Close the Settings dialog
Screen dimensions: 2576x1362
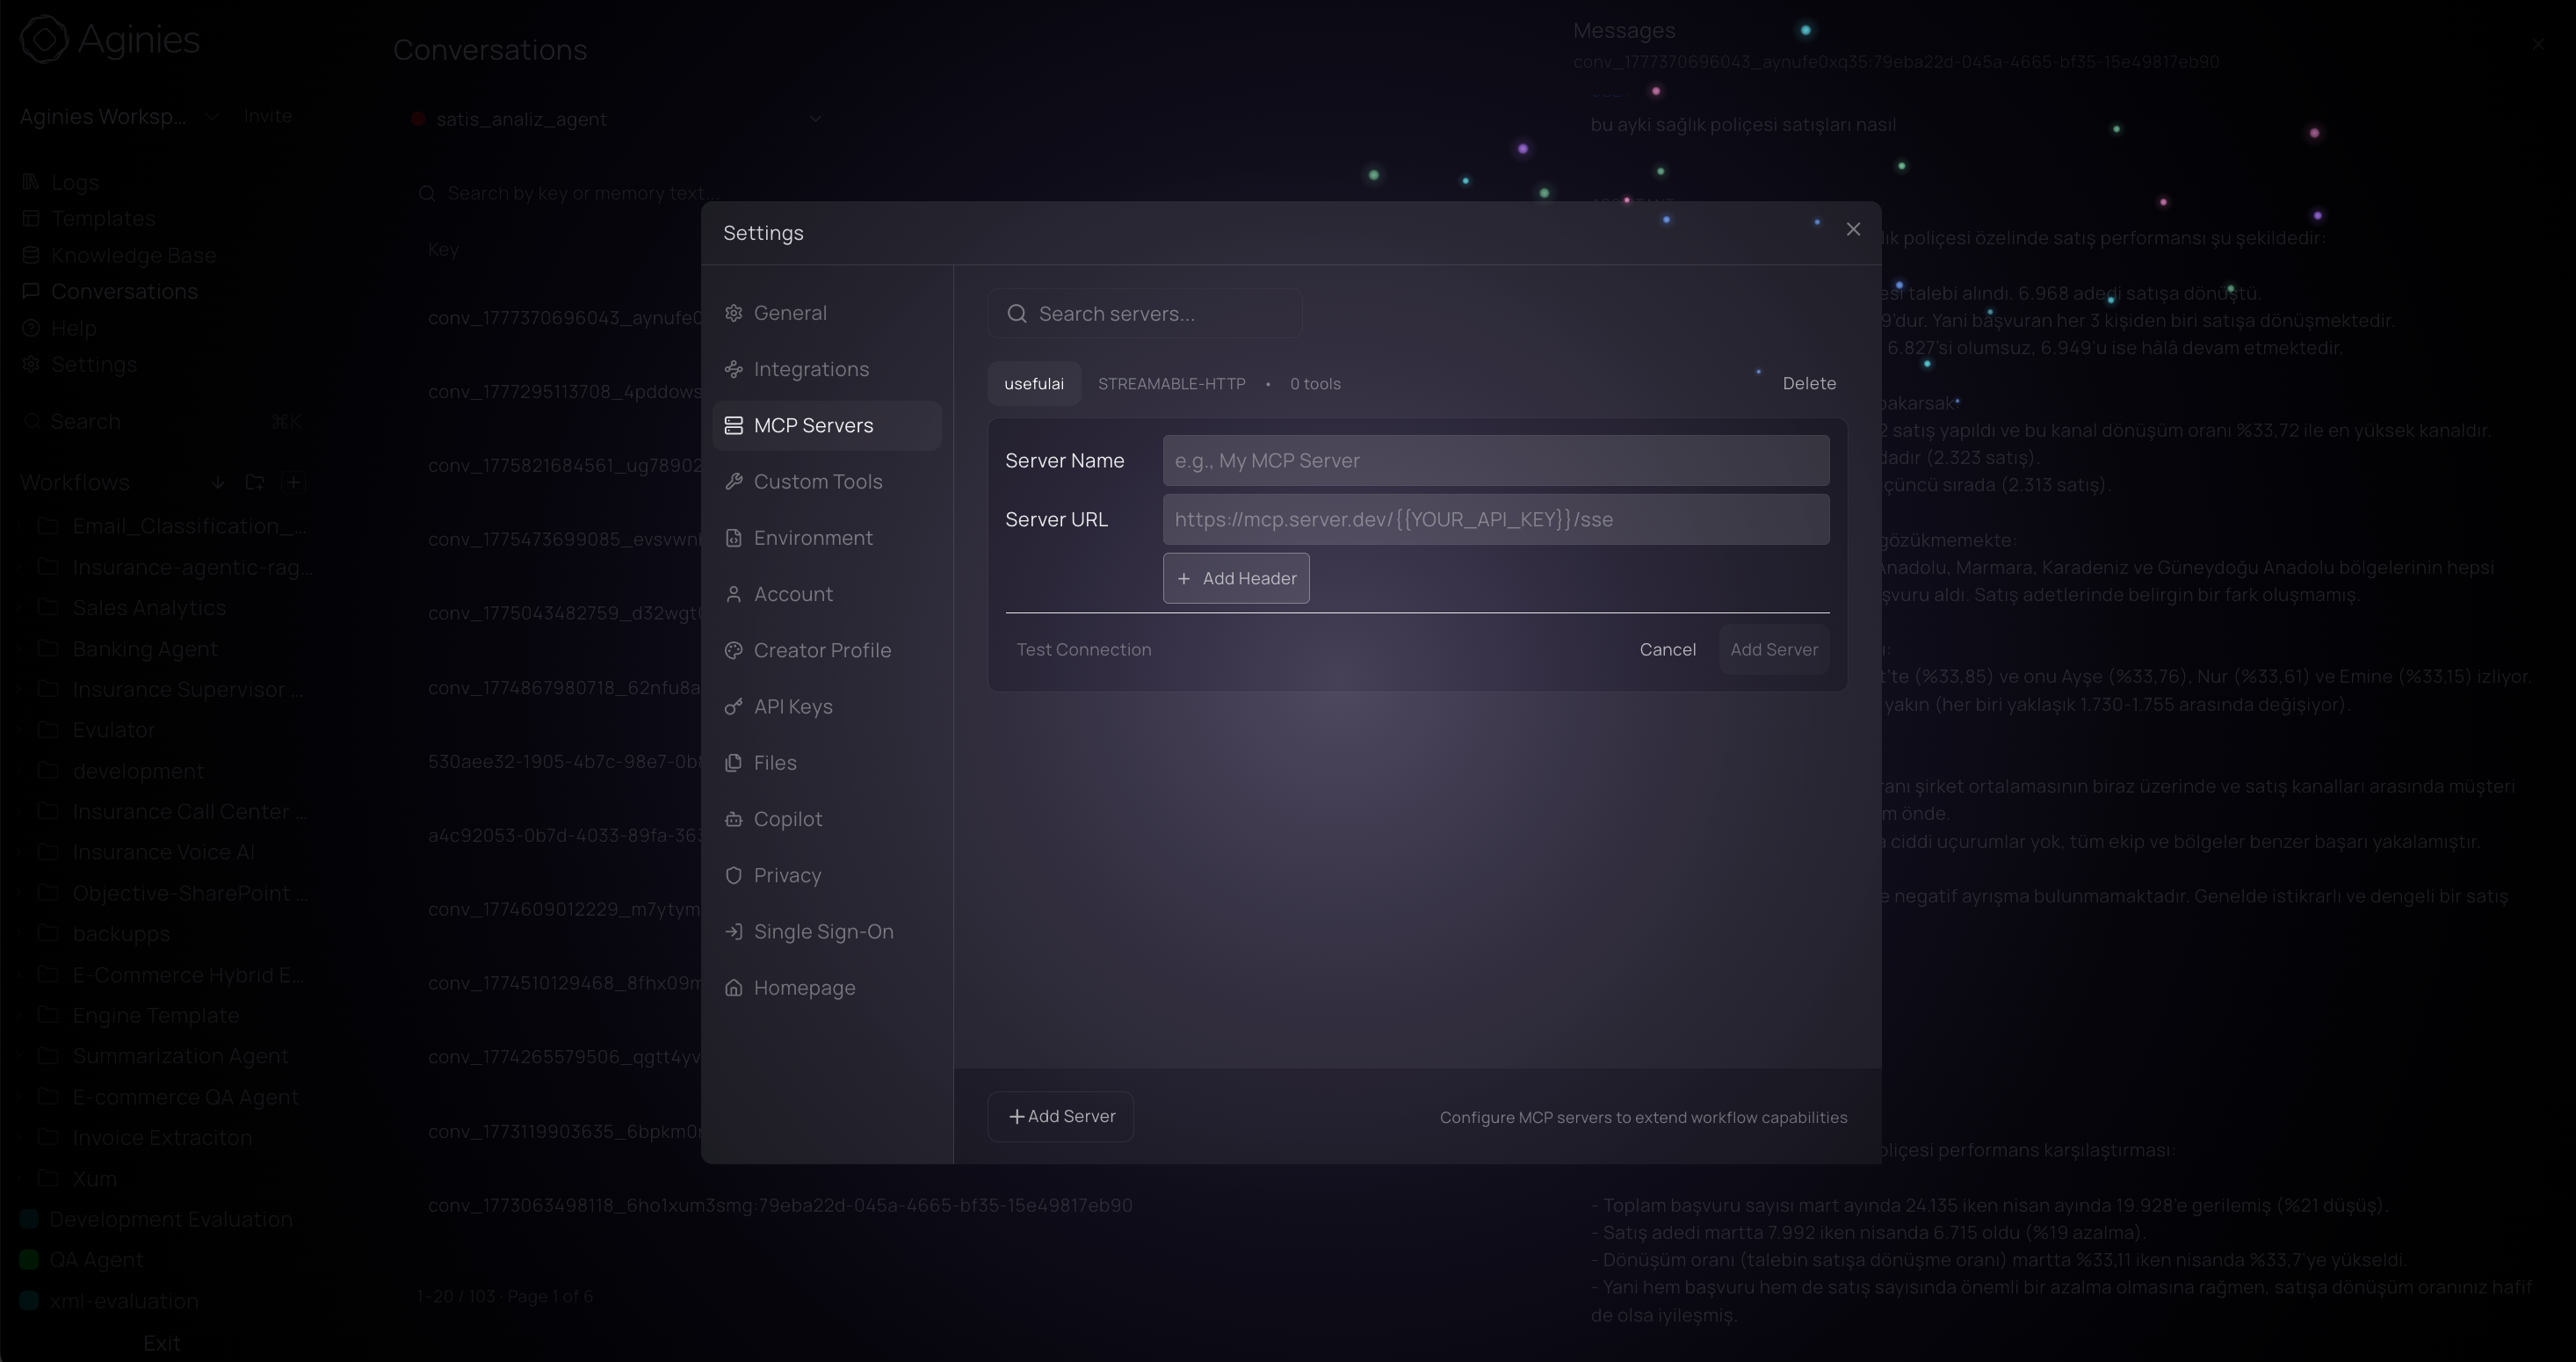[x=1853, y=229]
